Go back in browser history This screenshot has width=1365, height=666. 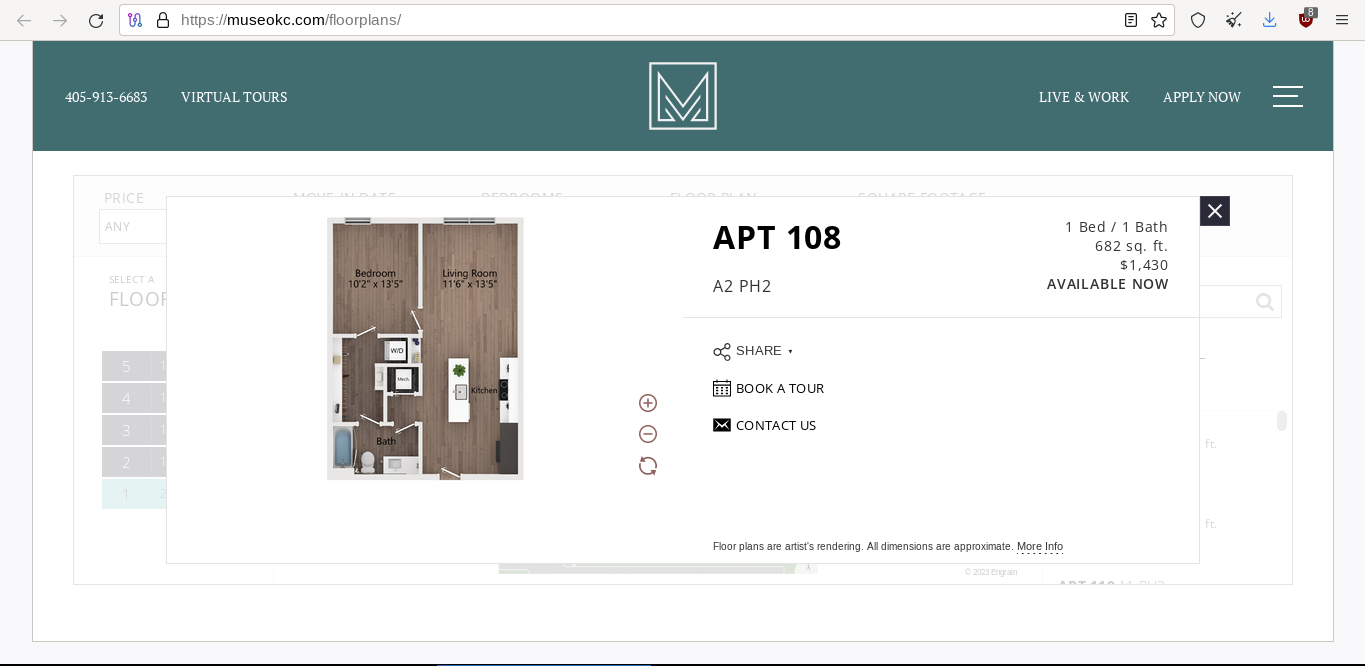click(24, 20)
